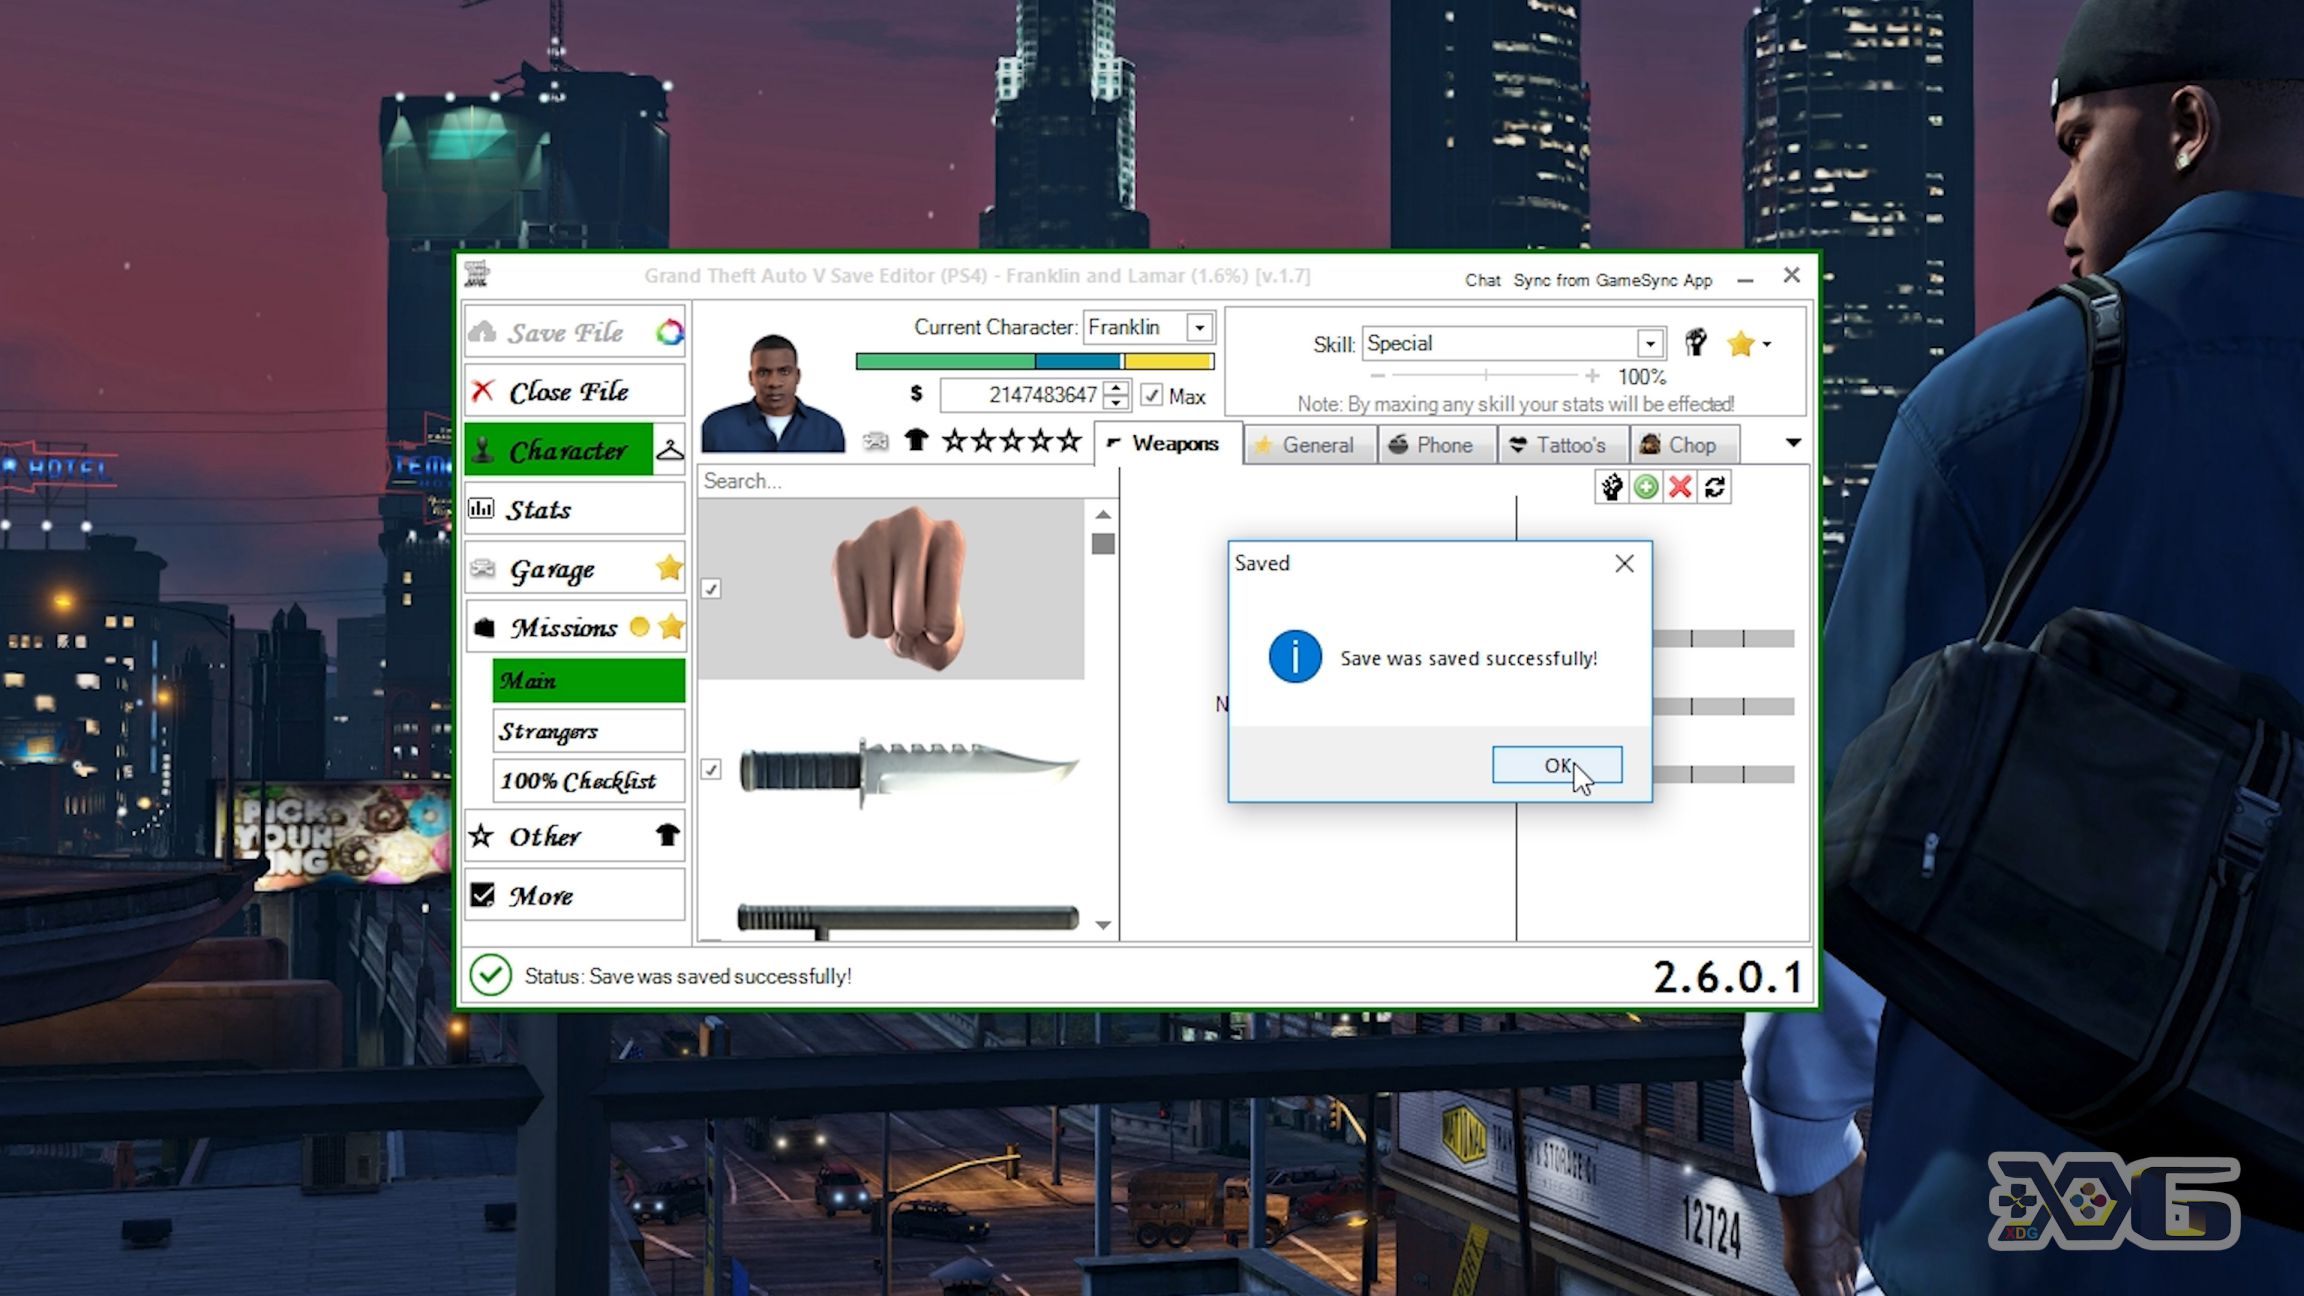Click the weapon list scroll down arrow
Screen dimensions: 2304x1296
tap(1103, 925)
